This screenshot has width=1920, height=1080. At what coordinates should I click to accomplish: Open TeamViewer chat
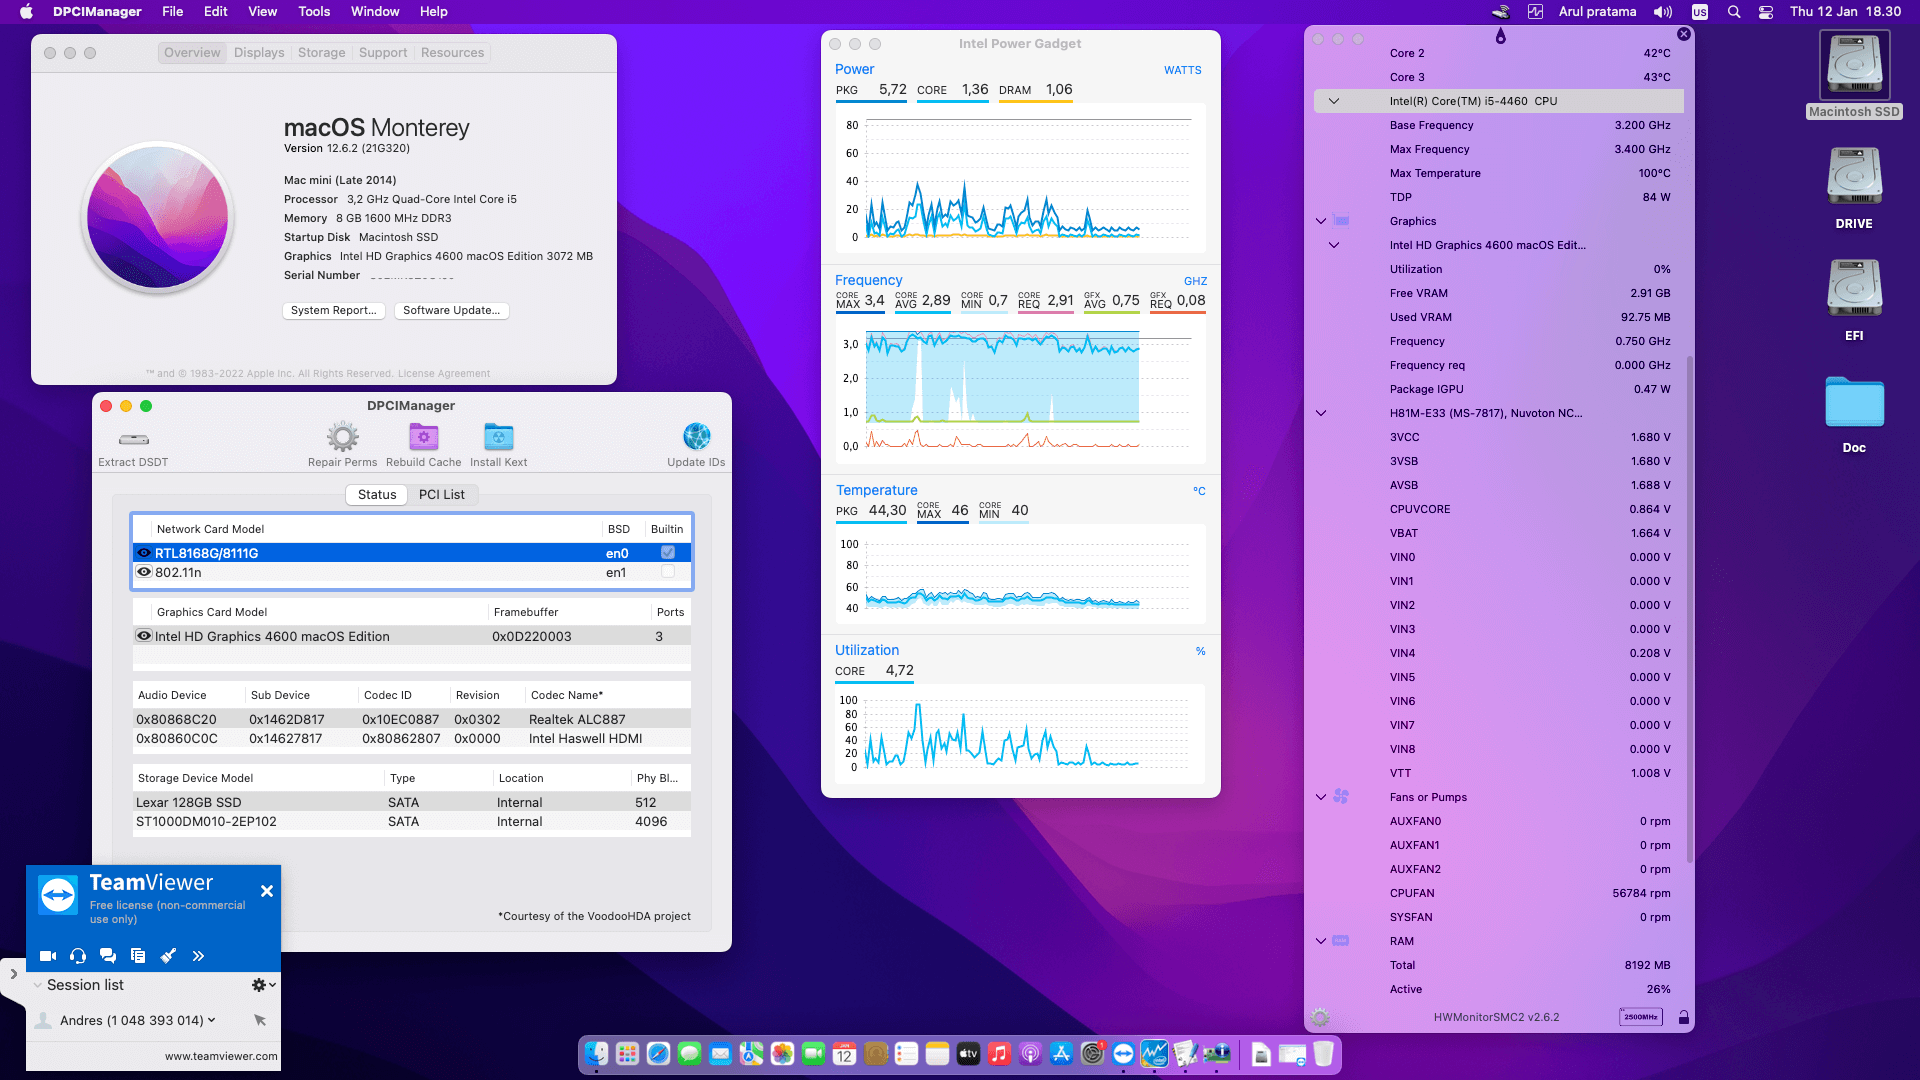tap(108, 955)
